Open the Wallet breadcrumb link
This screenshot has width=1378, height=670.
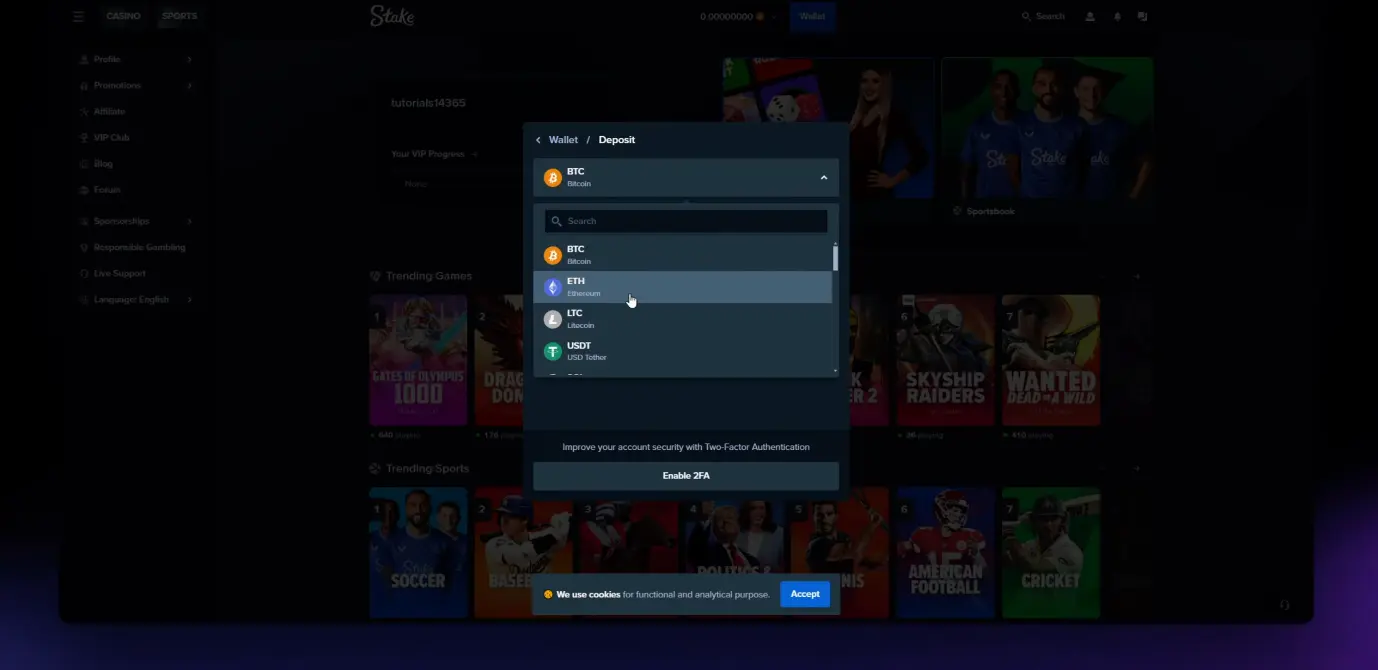(563, 140)
